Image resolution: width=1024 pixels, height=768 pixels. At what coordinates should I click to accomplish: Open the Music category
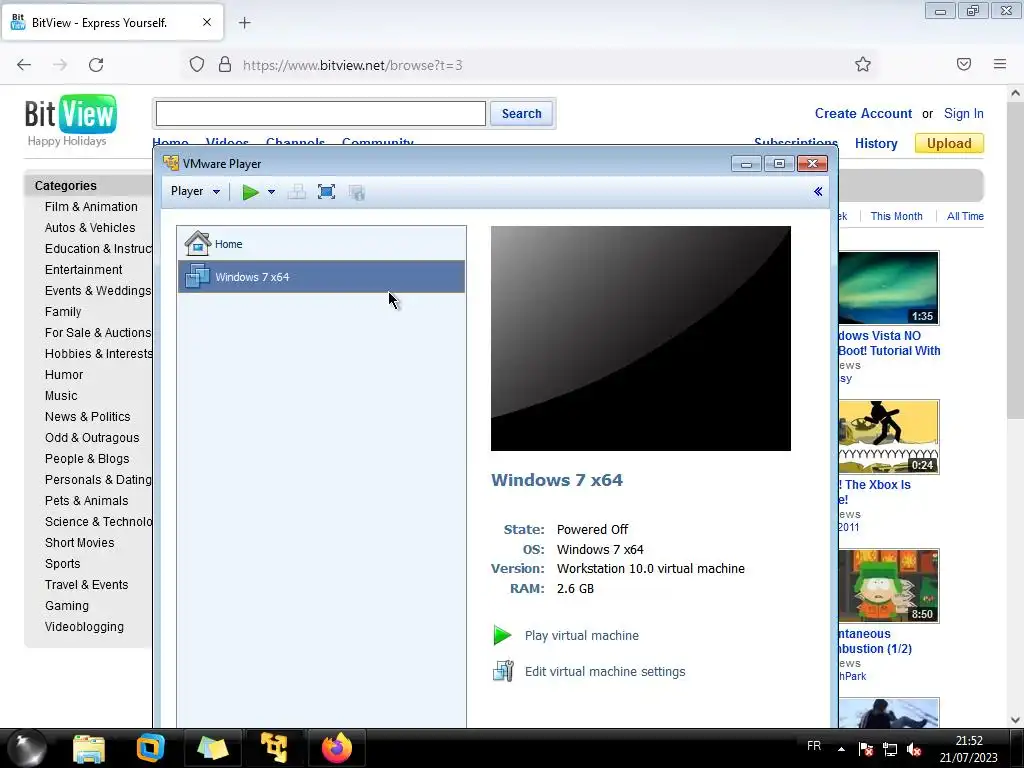pos(61,396)
